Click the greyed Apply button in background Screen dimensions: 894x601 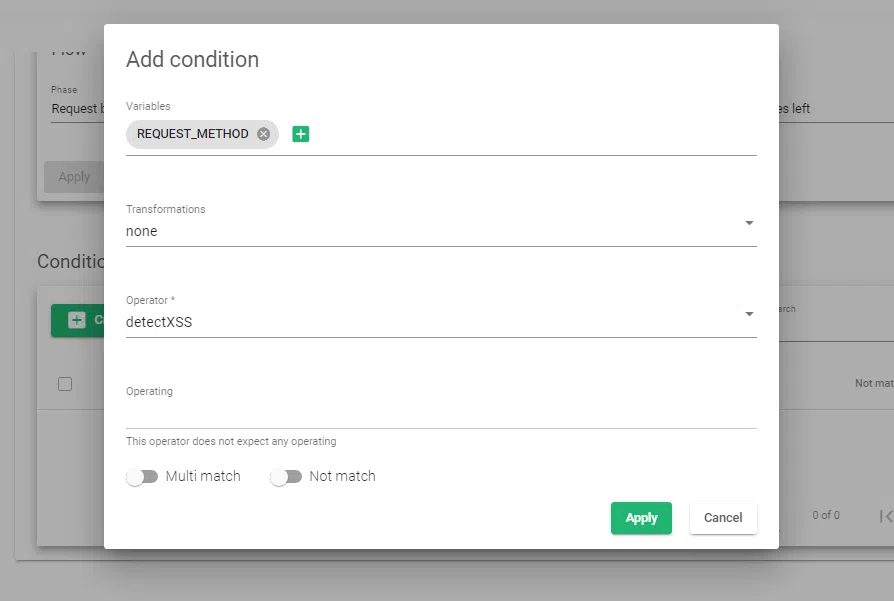coord(73,177)
